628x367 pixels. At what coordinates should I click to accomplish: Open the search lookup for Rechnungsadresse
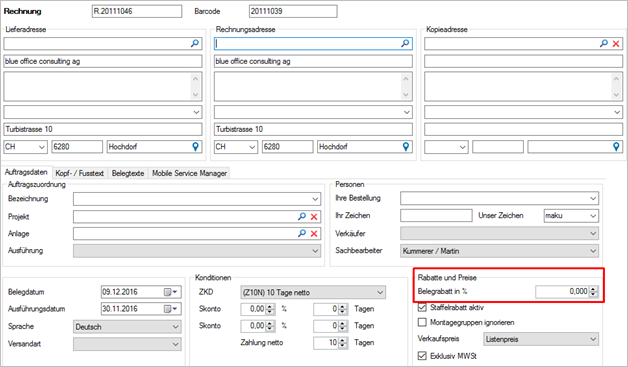(x=405, y=43)
